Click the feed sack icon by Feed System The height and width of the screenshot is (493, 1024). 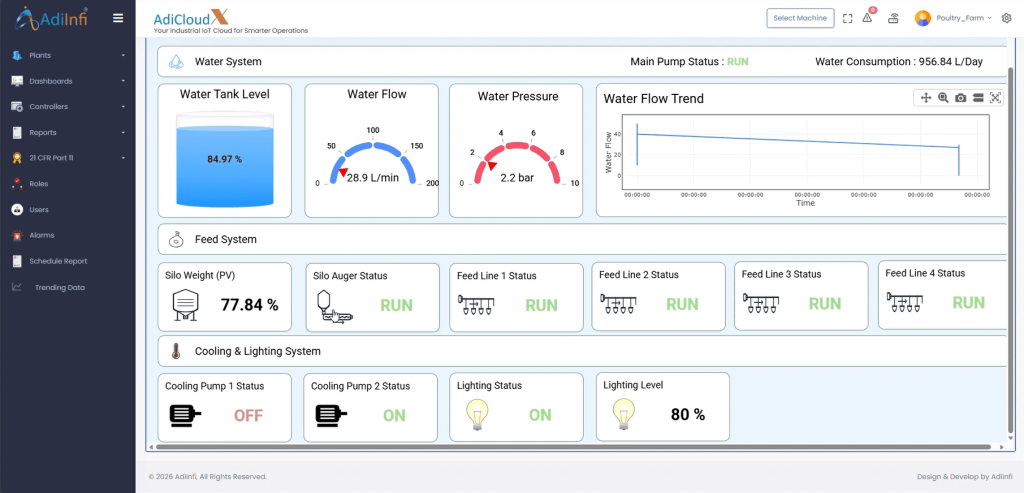click(x=176, y=239)
